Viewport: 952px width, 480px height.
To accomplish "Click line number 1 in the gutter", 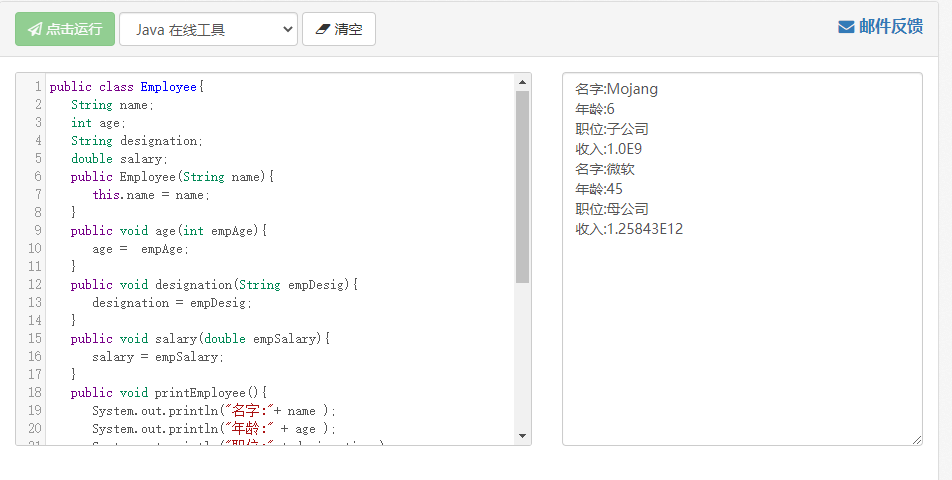I will (37, 87).
